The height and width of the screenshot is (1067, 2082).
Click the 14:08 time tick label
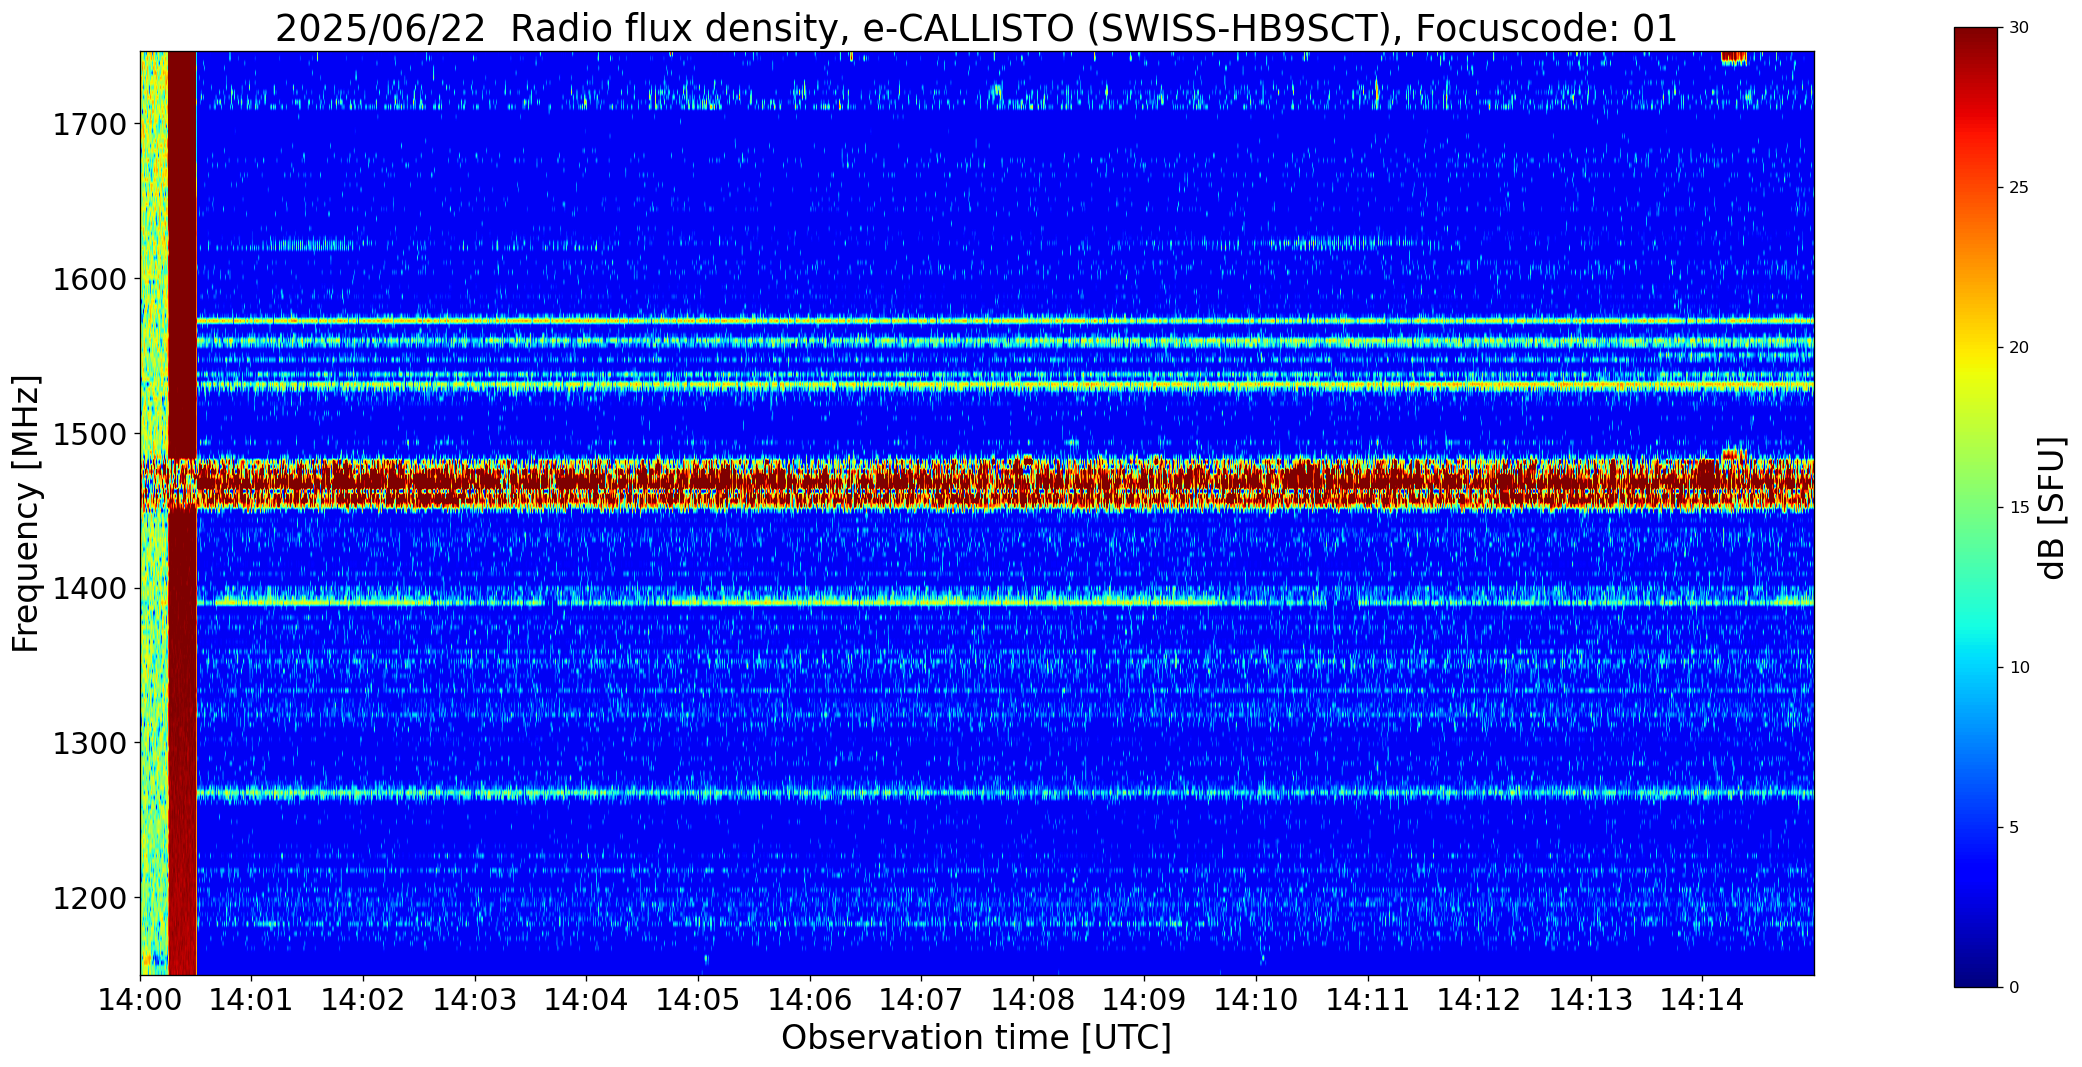[x=1033, y=999]
